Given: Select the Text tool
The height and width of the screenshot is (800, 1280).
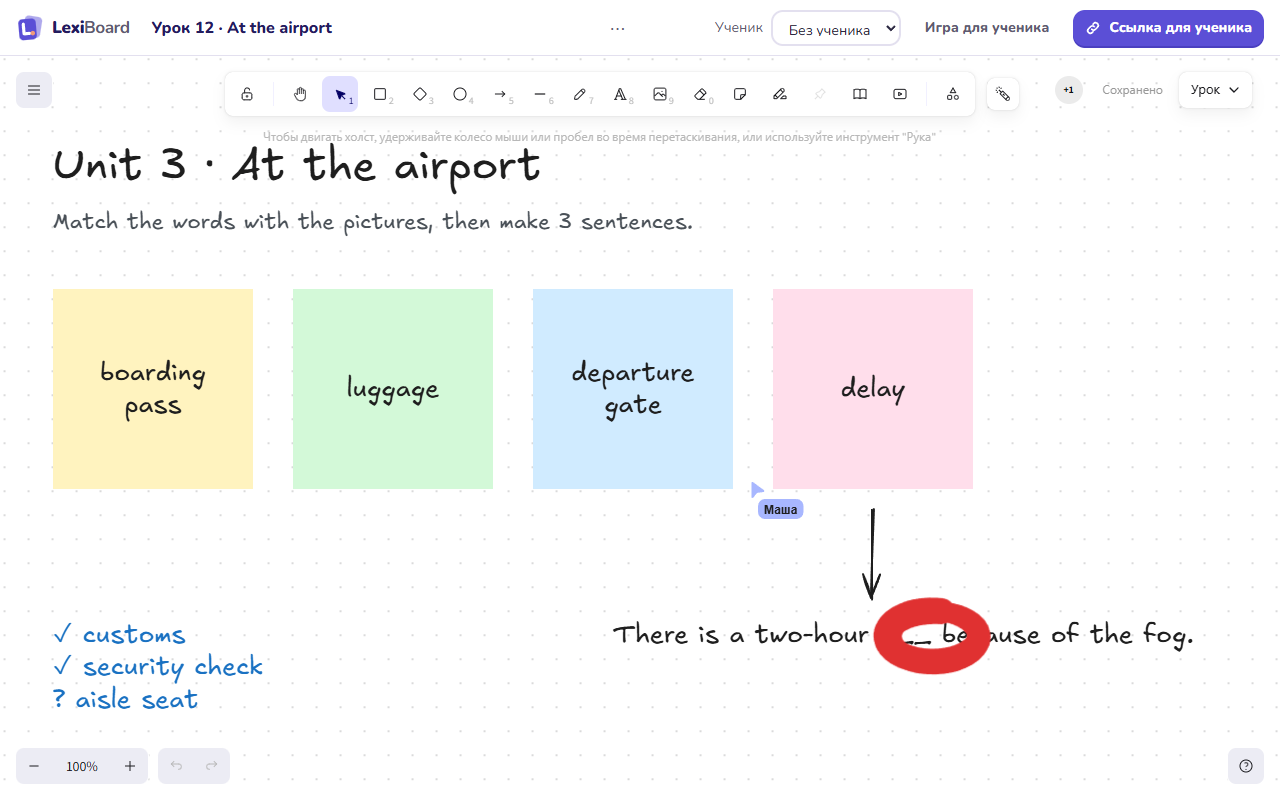Looking at the screenshot, I should (x=620, y=94).
